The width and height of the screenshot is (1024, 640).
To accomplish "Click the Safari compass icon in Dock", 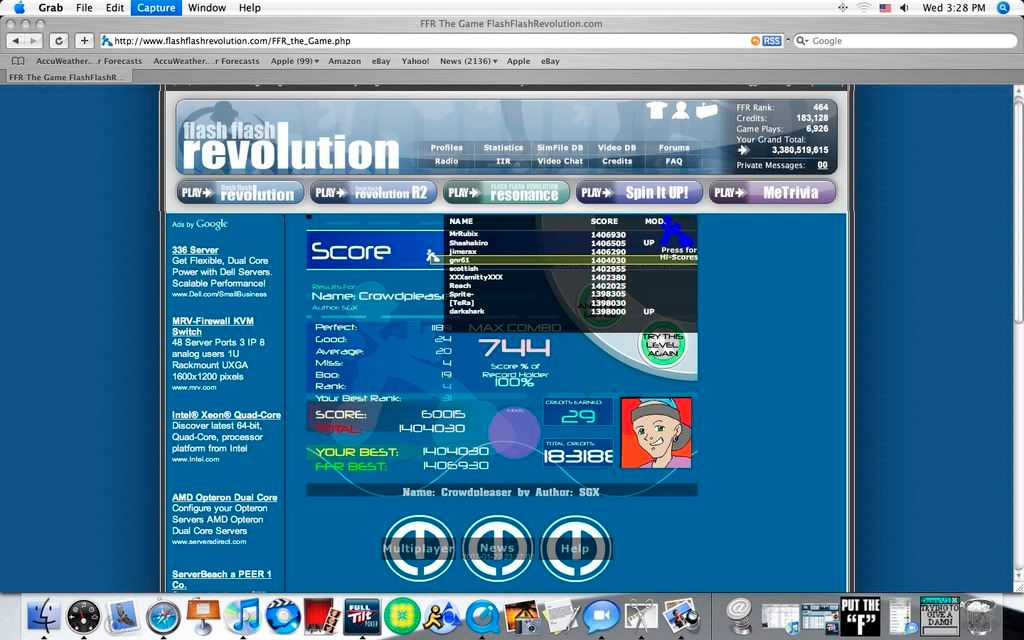I will click(163, 616).
